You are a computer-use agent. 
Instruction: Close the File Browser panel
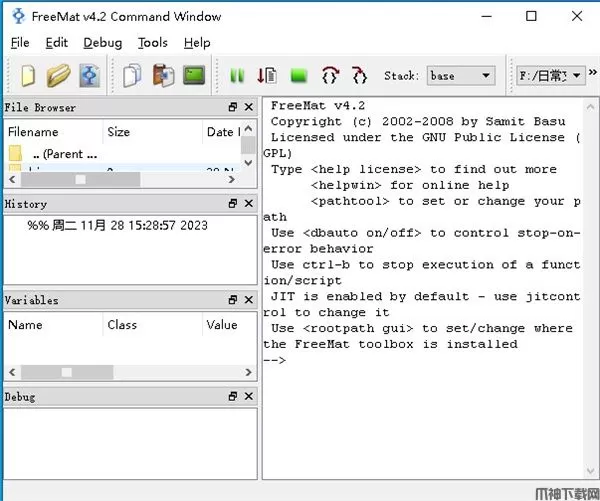(249, 107)
